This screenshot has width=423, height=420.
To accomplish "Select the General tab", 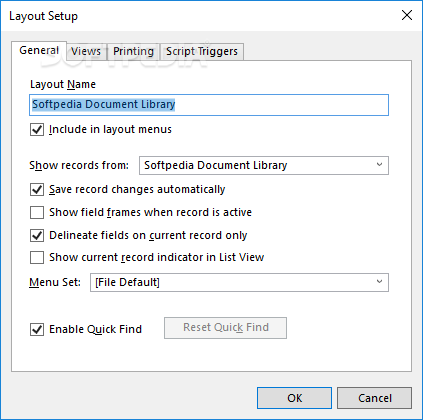I will click(x=39, y=51).
